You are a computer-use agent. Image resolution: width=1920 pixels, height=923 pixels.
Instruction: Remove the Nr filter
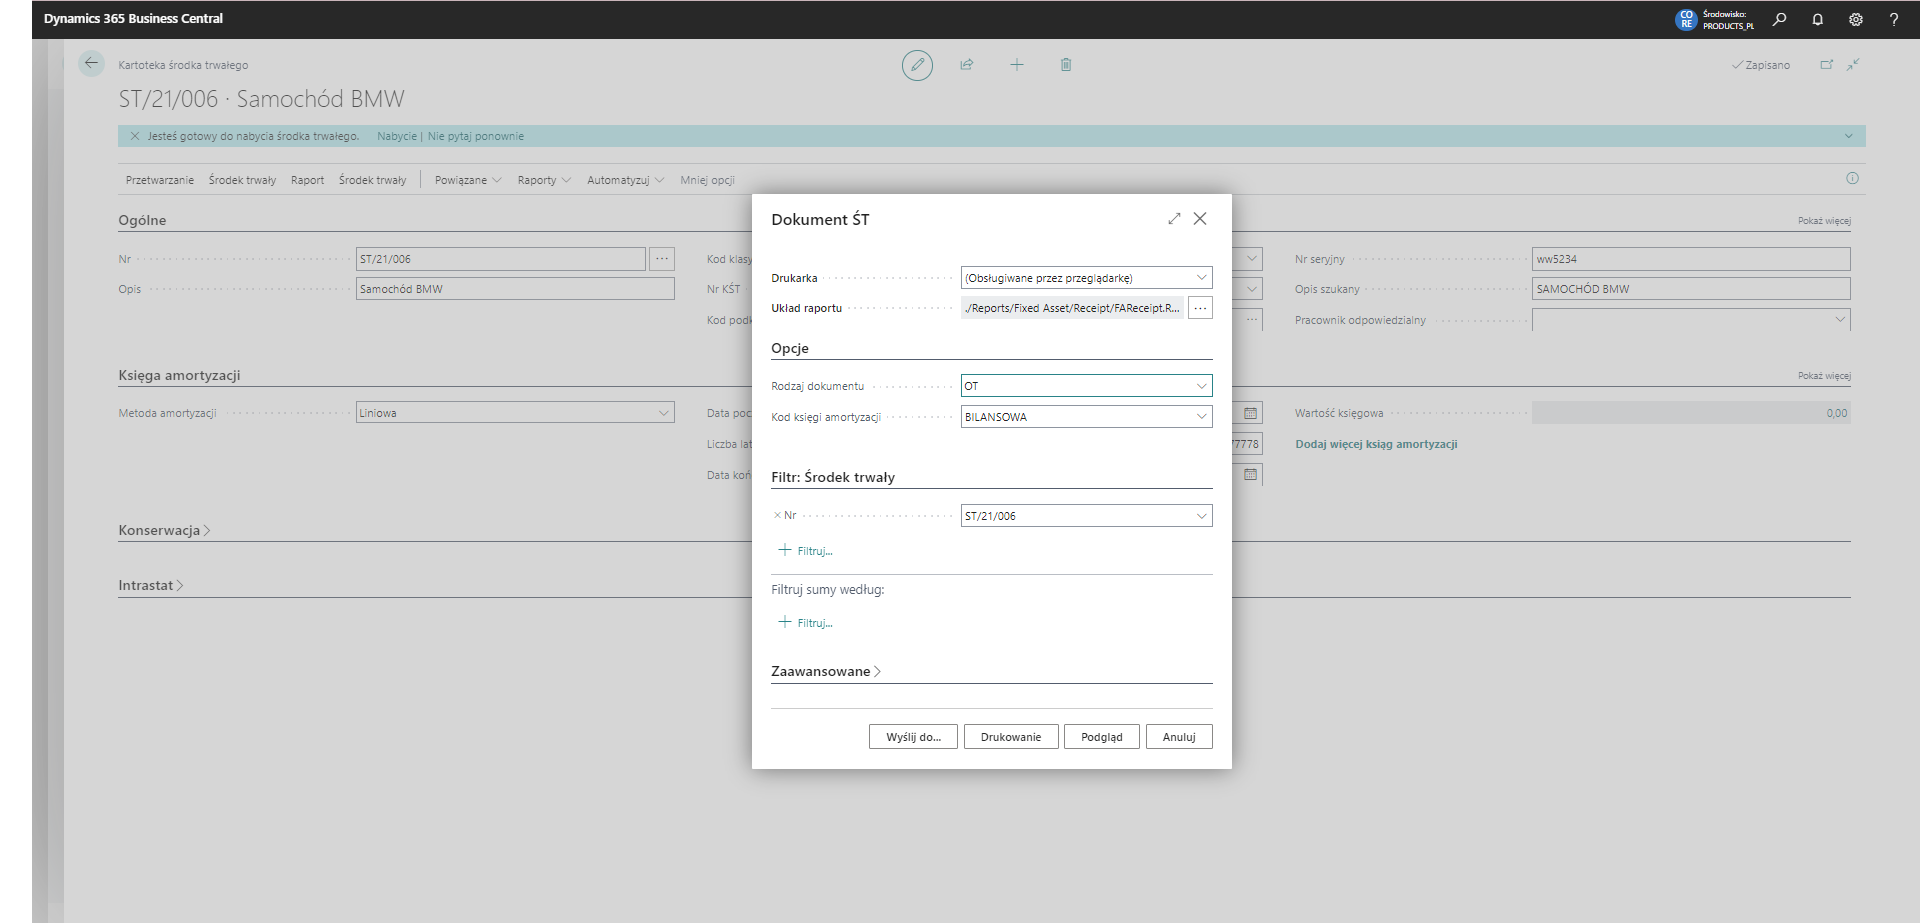[x=777, y=516]
